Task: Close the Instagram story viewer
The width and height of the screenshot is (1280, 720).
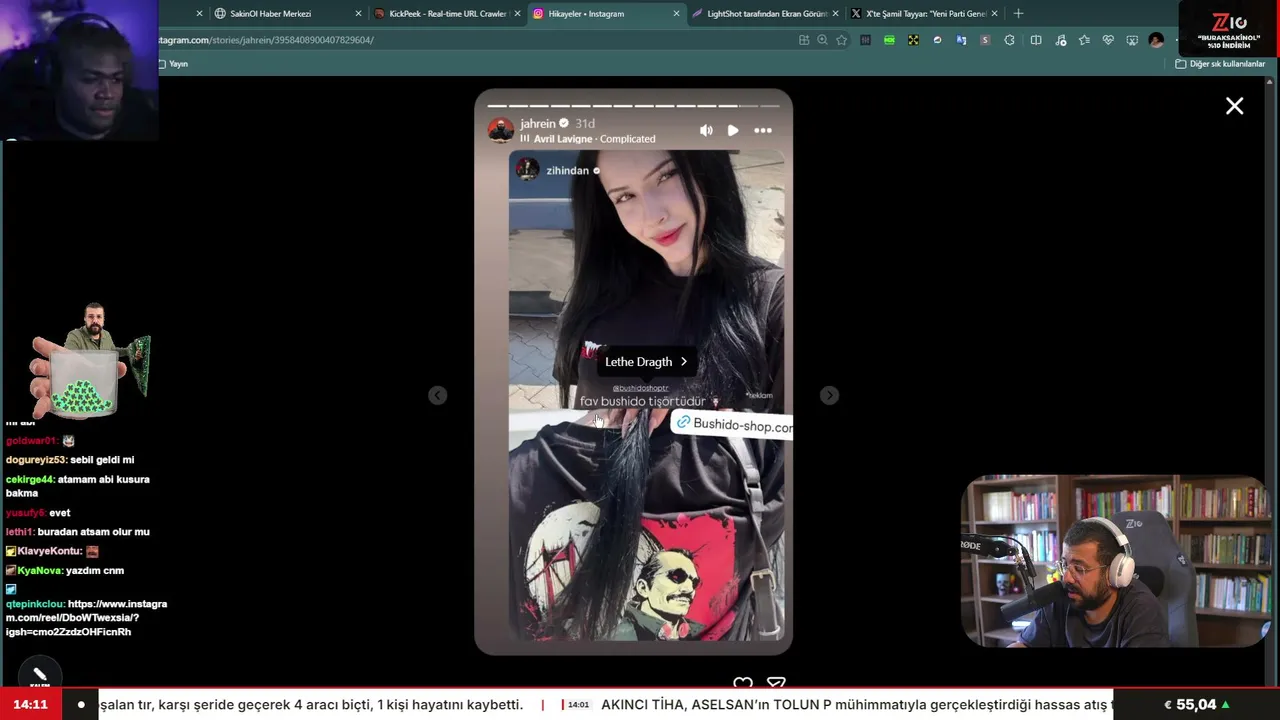Action: click(1235, 106)
